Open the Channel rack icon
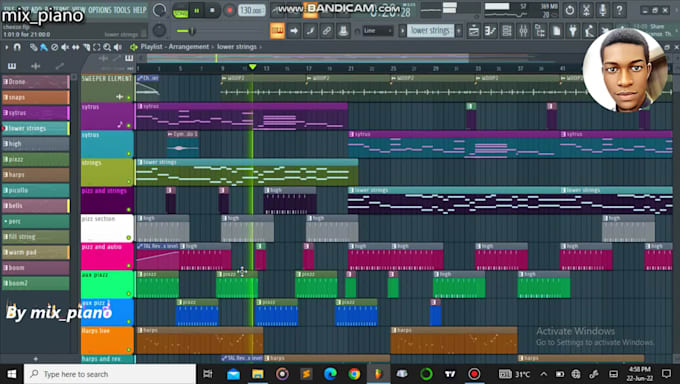The image size is (680, 384). click(507, 31)
